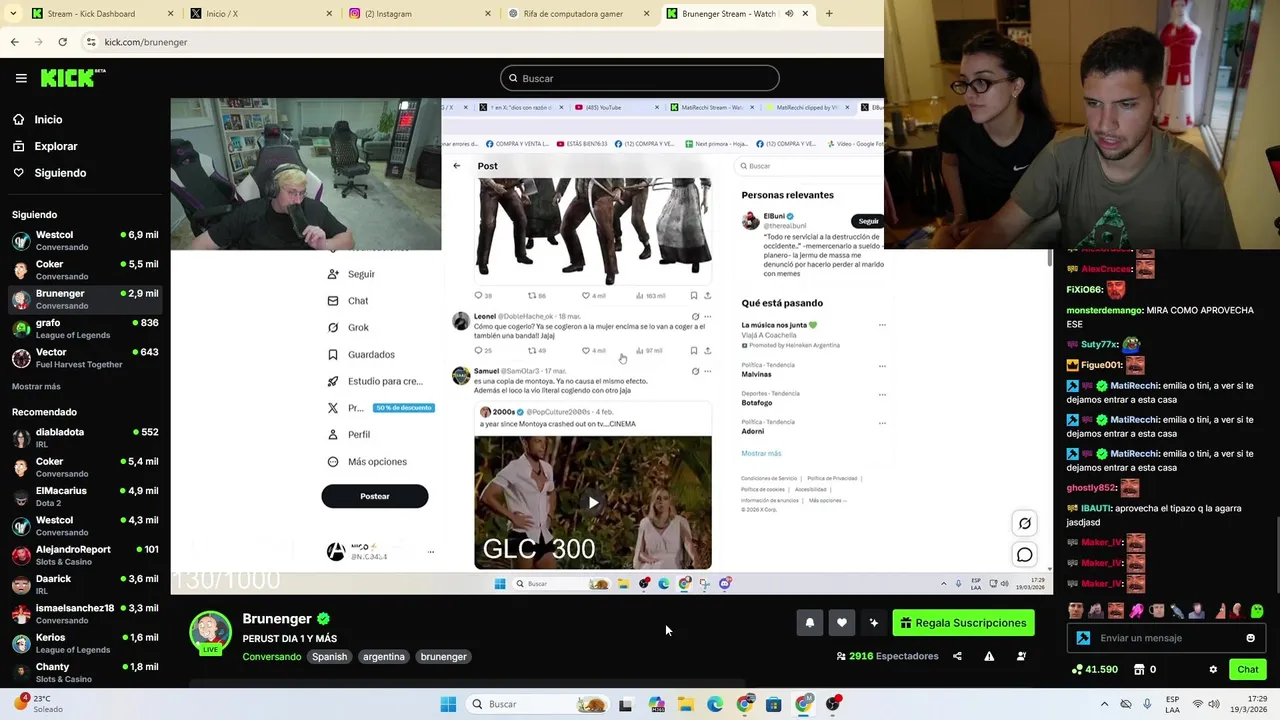
Task: Expand Mostrar más under followed channels
Action: (x=36, y=386)
